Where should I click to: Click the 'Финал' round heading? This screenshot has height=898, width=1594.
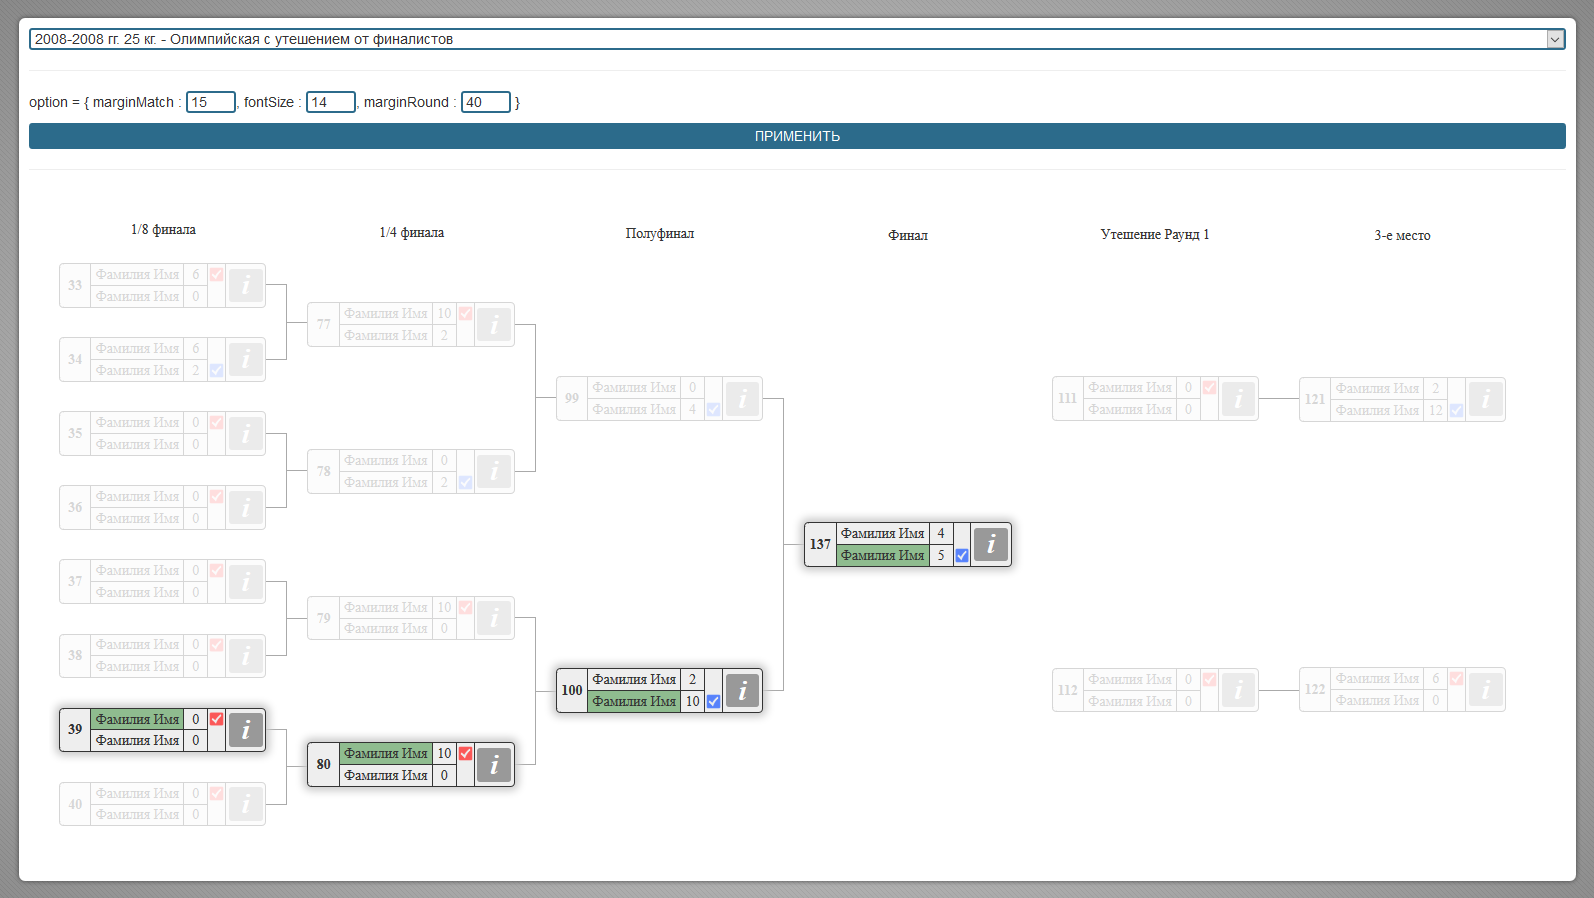(908, 236)
